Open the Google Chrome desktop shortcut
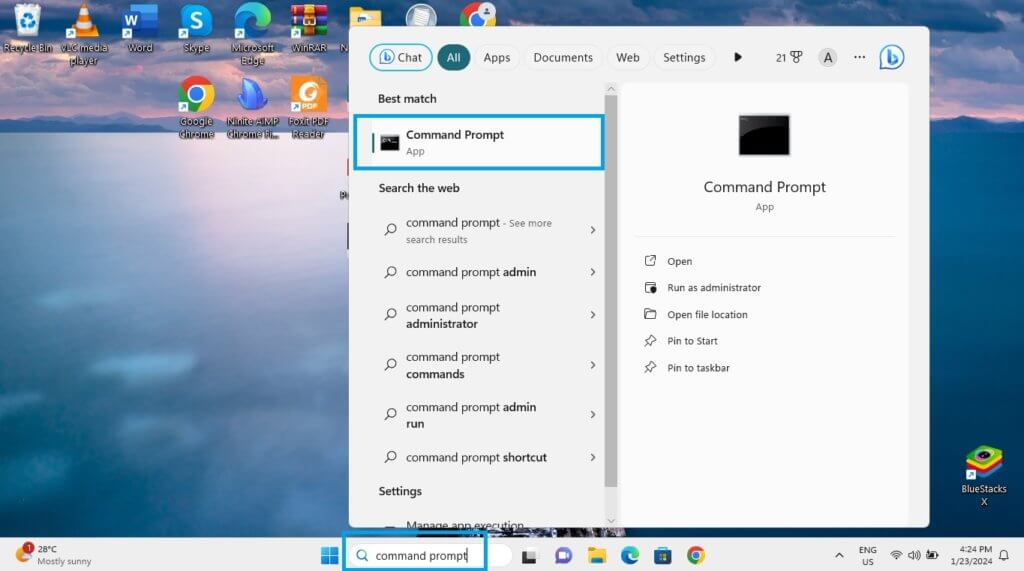1024x571 pixels. pos(196,108)
